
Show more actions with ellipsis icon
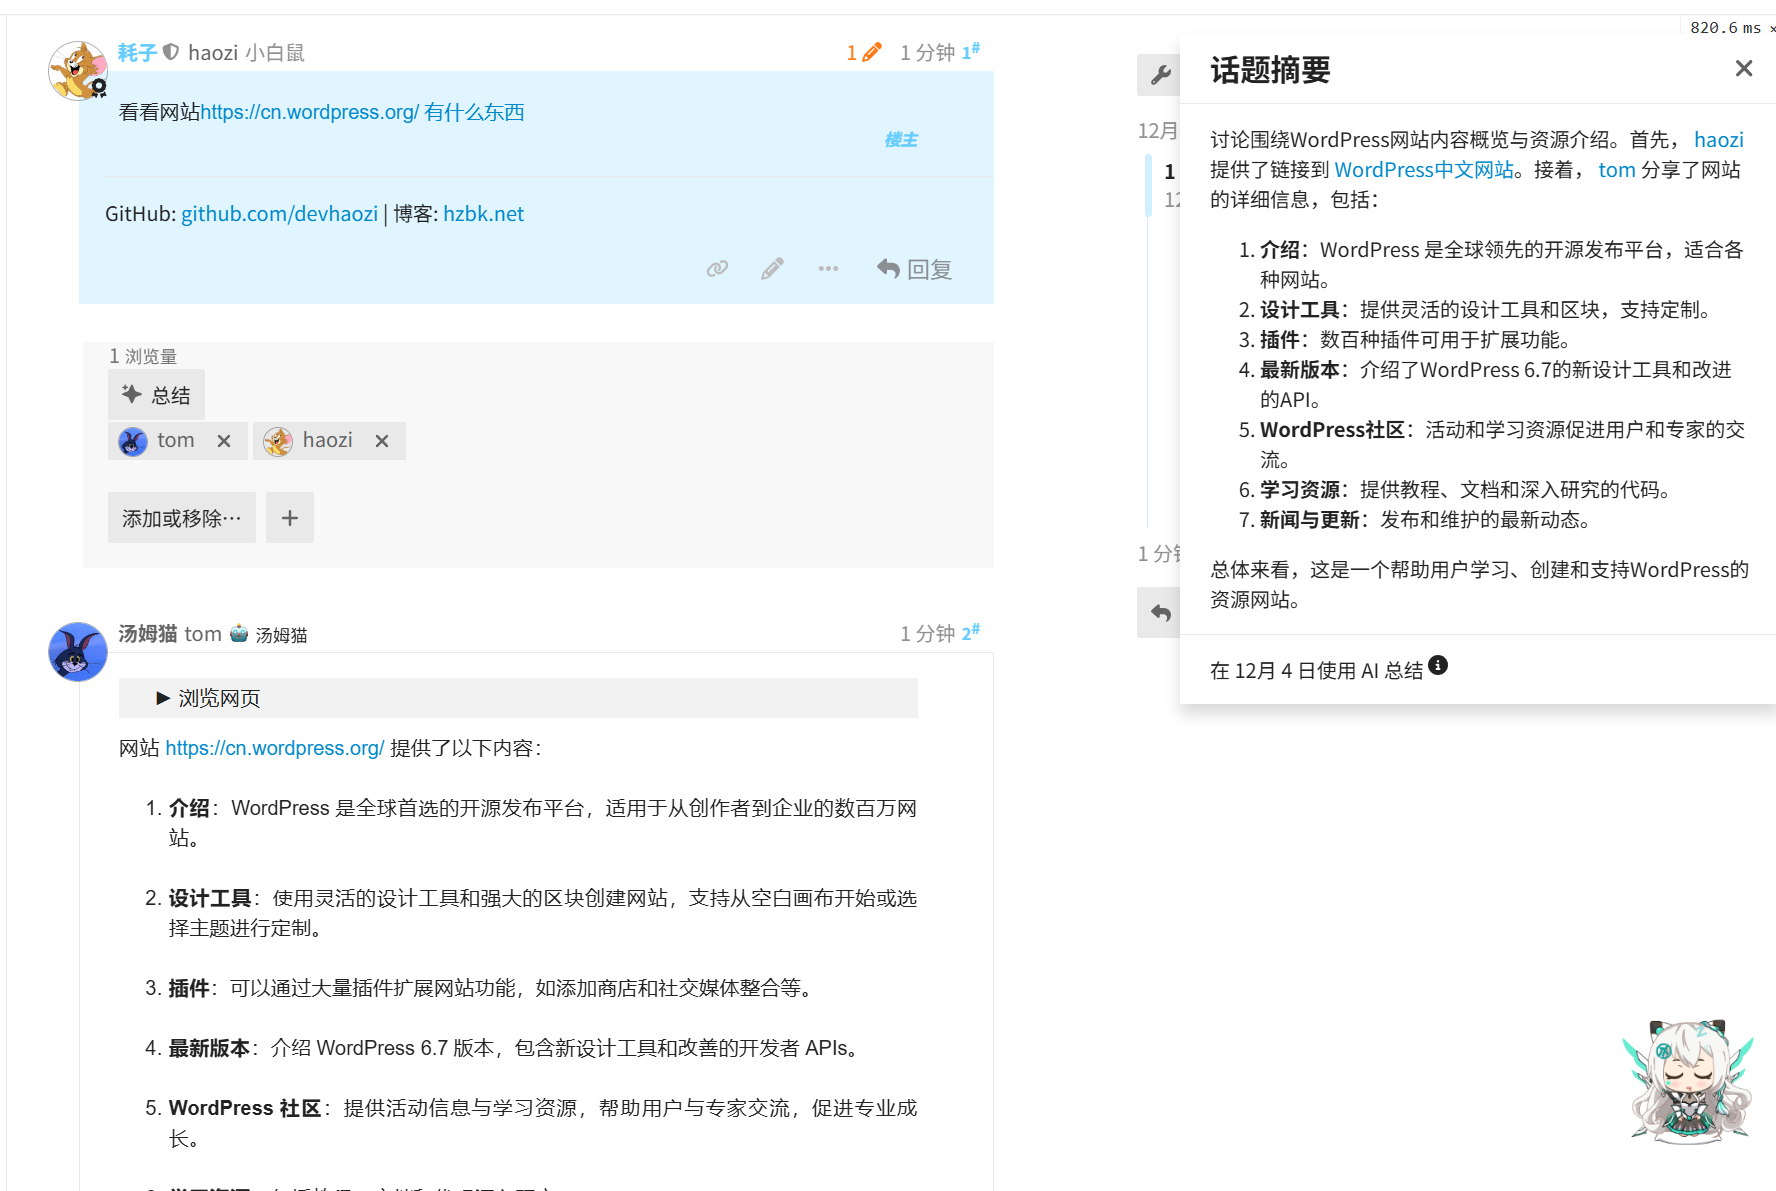(x=828, y=269)
